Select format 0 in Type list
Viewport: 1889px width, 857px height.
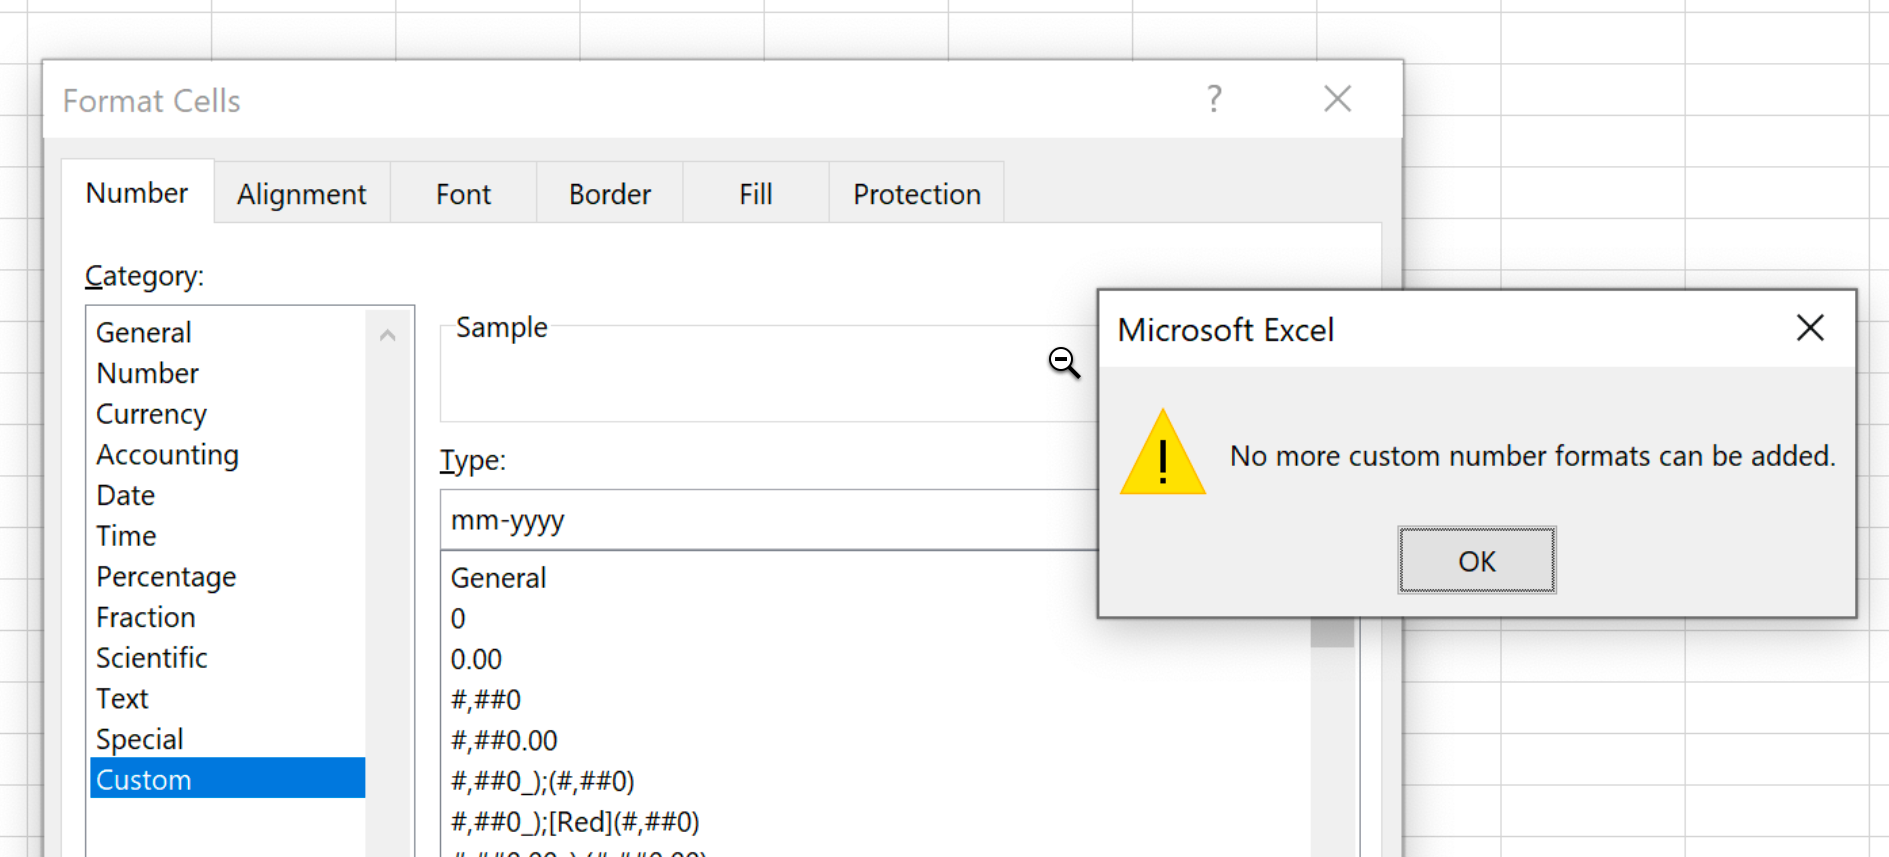[x=875, y=619]
